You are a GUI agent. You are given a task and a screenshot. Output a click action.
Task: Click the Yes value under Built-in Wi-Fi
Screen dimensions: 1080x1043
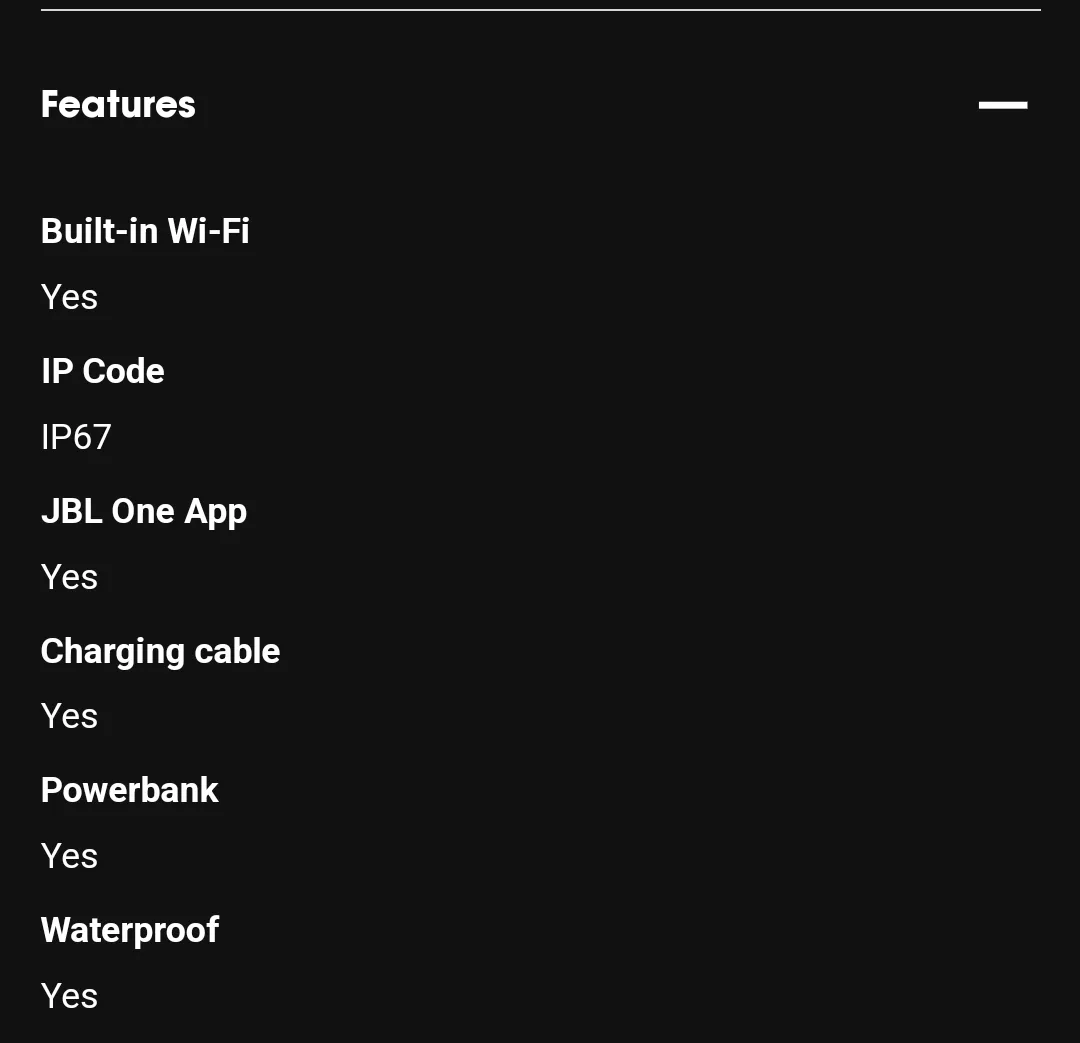70,297
